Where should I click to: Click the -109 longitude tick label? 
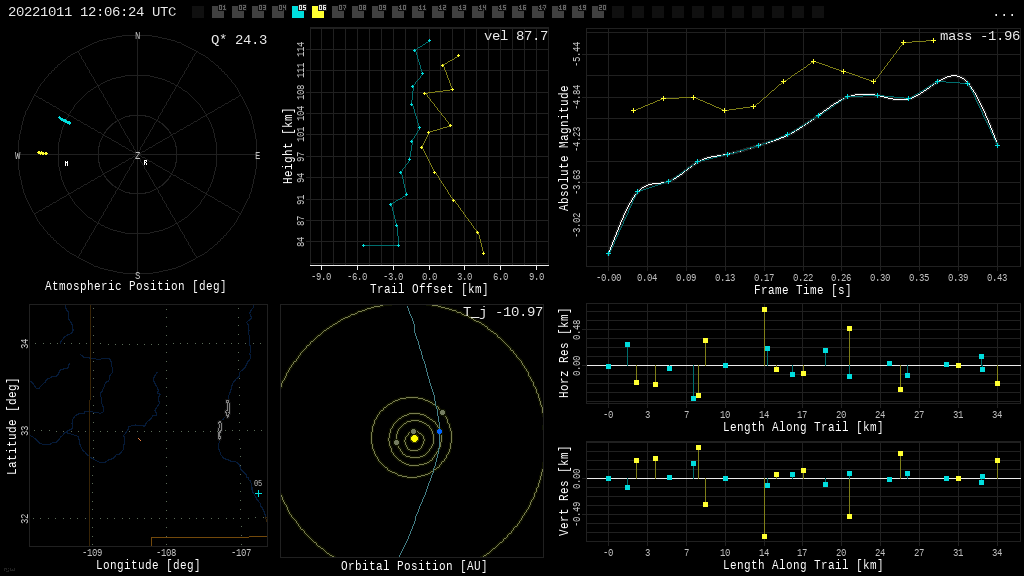coord(92,552)
